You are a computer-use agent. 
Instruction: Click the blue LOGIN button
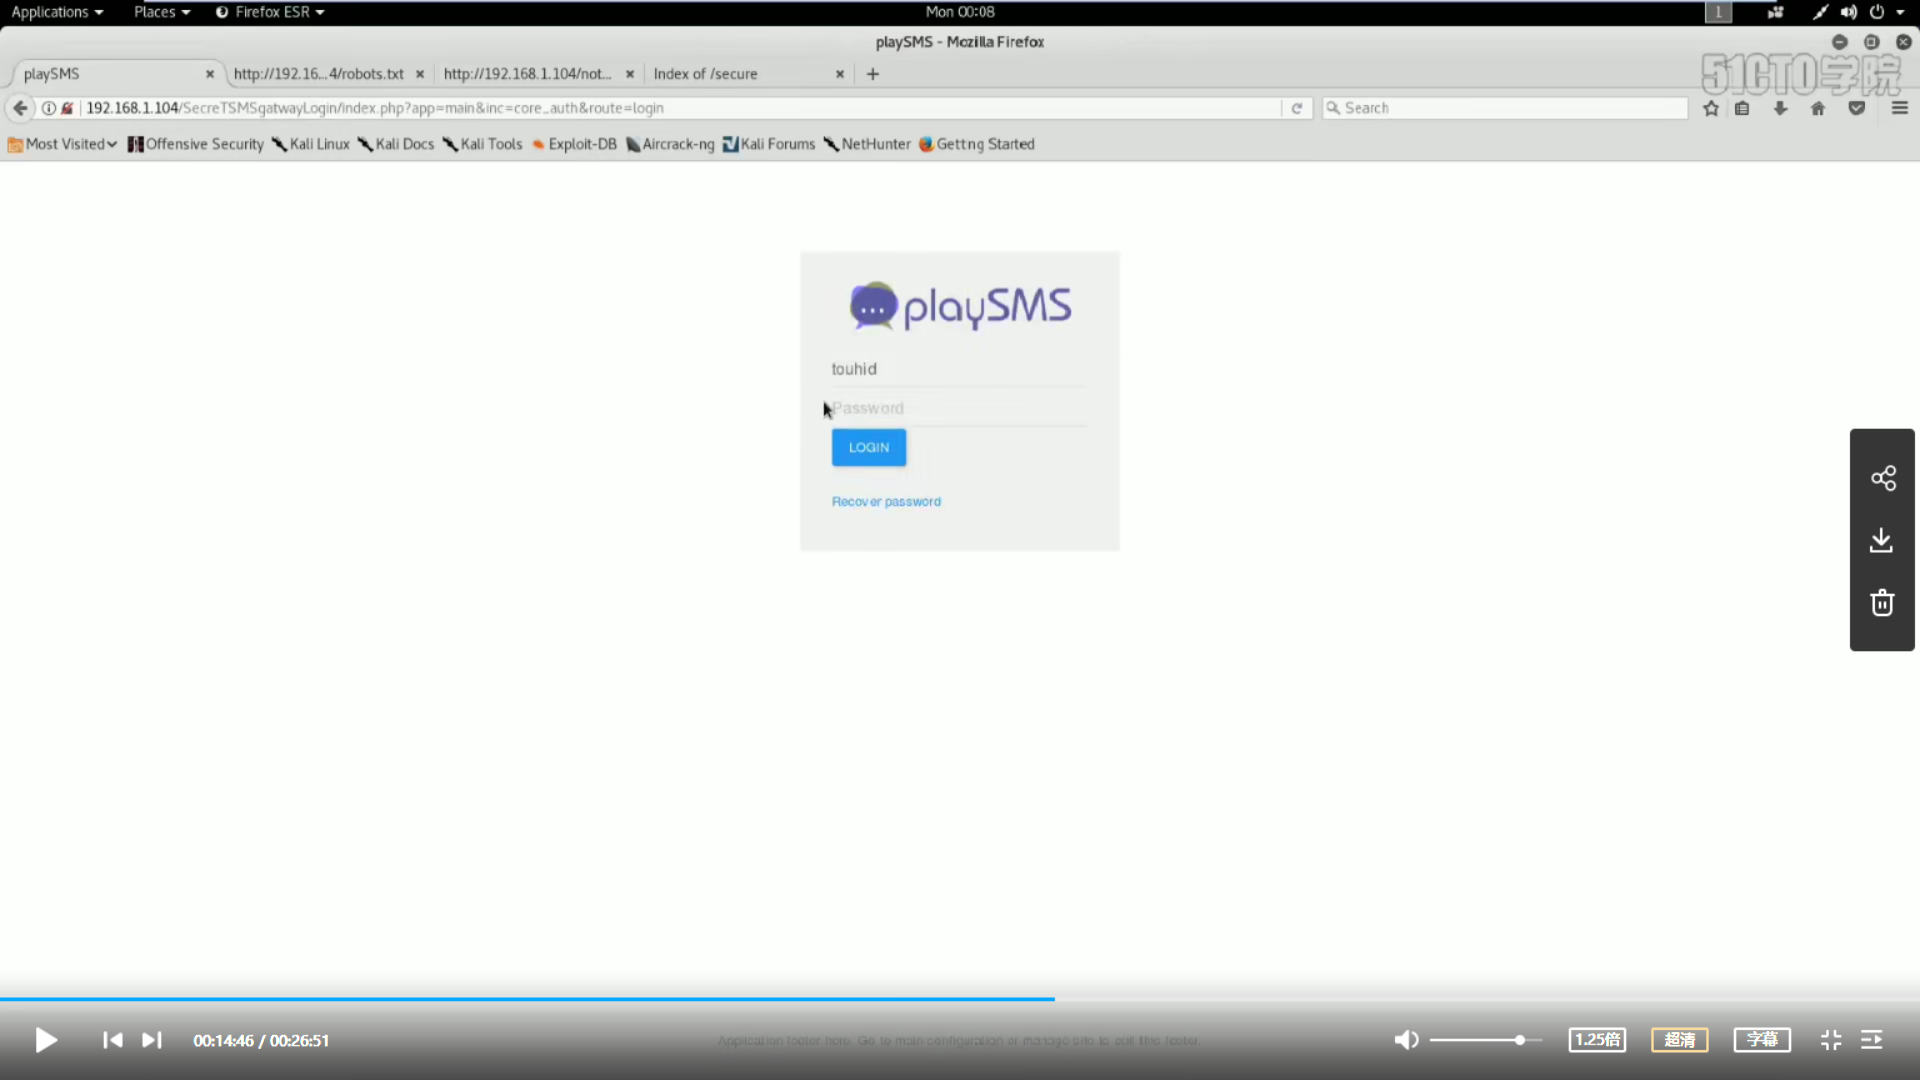[869, 447]
